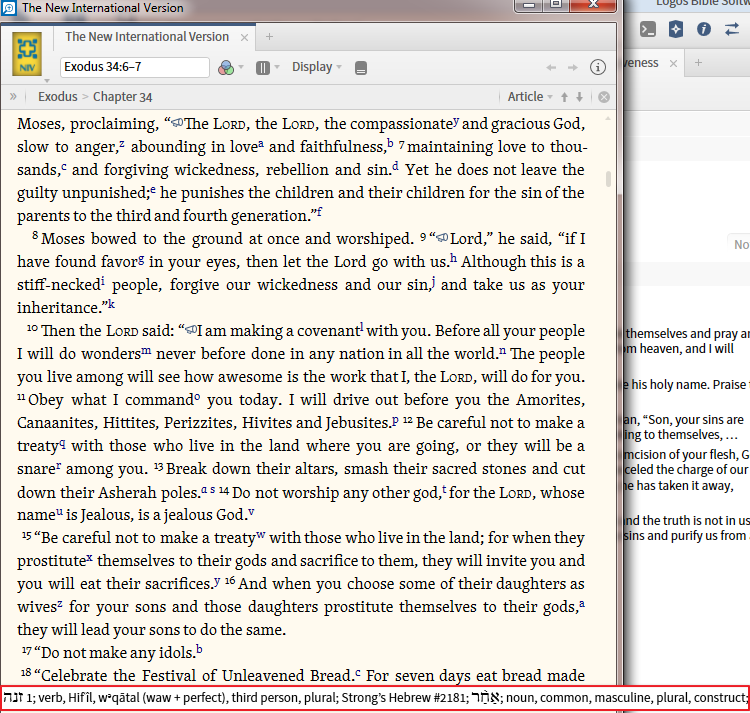Open footnote x after "prostitute"
This screenshot has width=750, height=713.
89,558
